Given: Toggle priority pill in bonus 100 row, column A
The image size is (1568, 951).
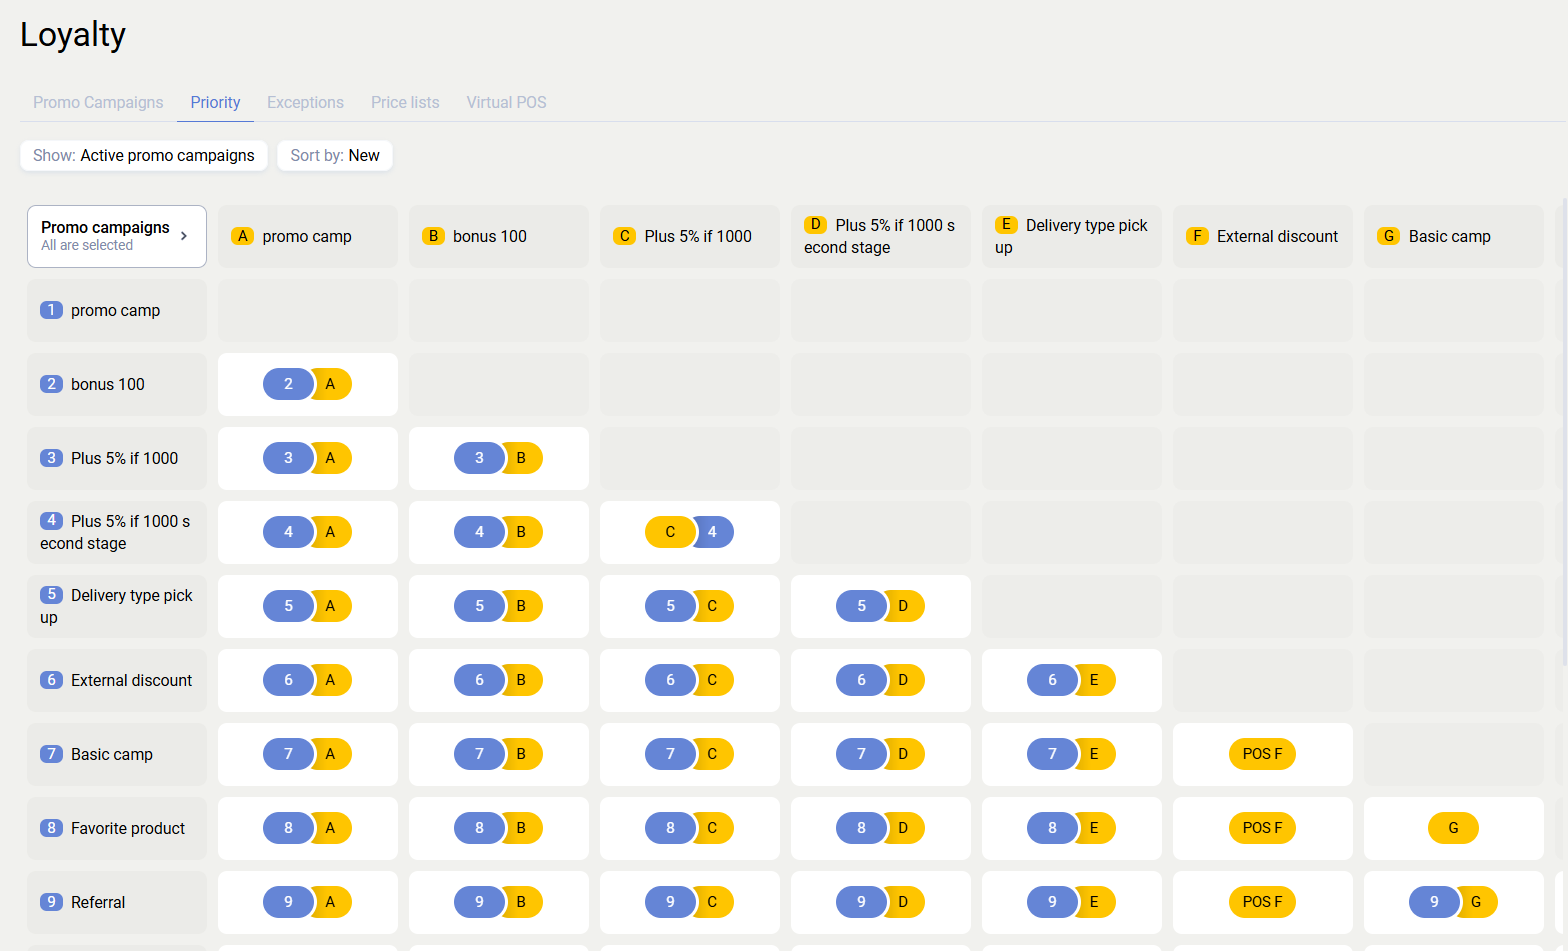Looking at the screenshot, I should 307,384.
